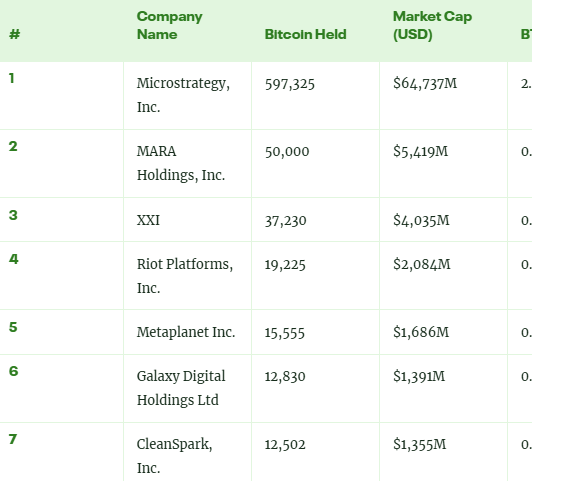Click the $1,355M market cap value
This screenshot has height=481, width=579.
coord(419,444)
